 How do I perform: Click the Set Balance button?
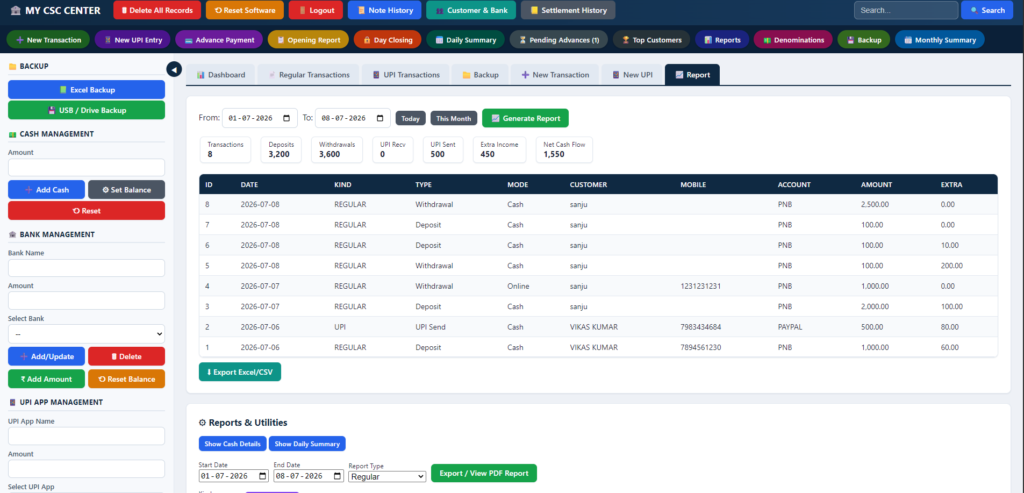click(126, 190)
